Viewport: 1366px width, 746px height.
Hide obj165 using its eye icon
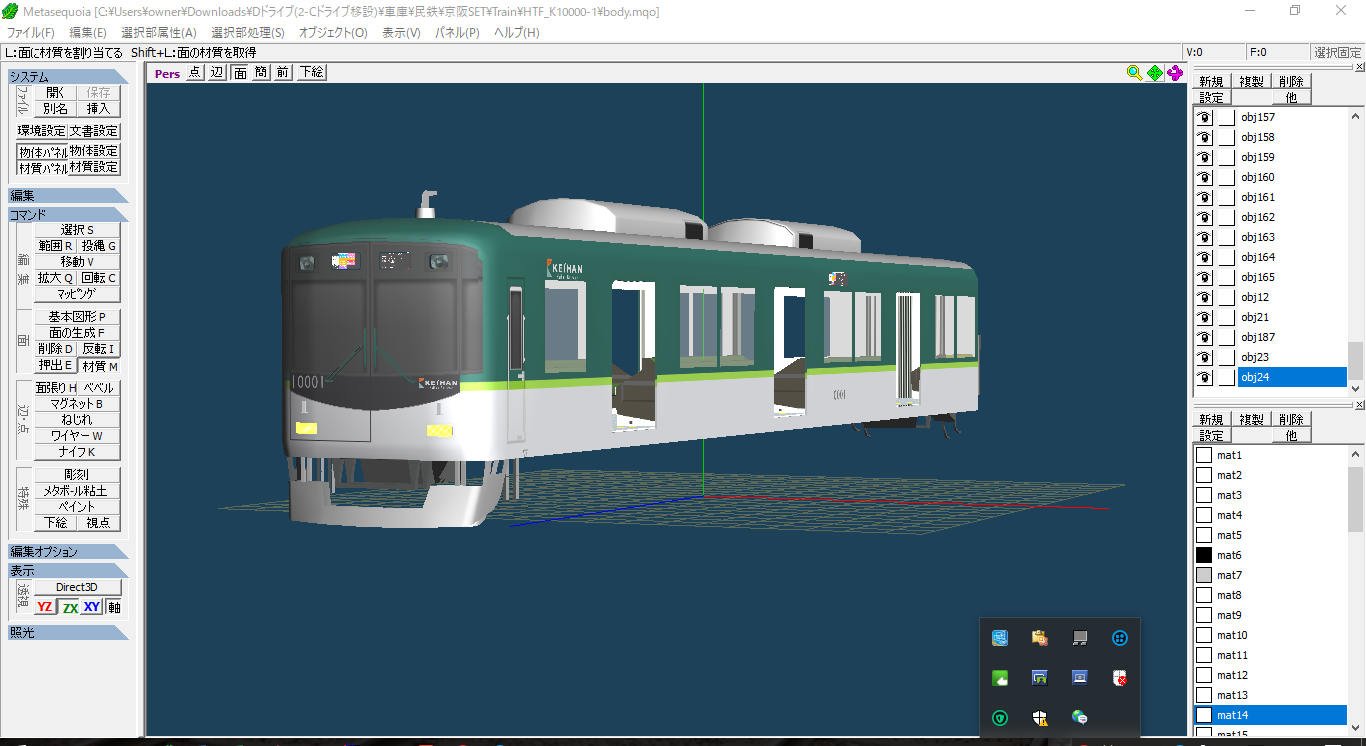[x=1205, y=277]
